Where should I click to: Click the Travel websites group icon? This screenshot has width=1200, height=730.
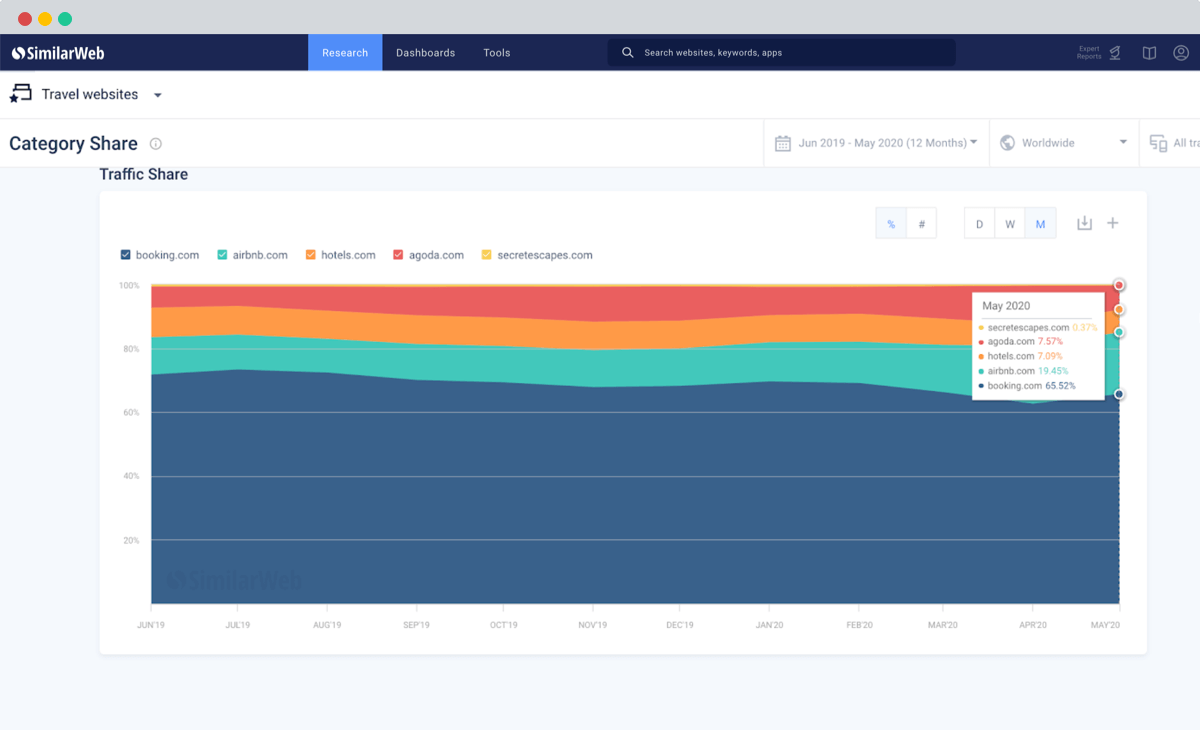point(20,94)
